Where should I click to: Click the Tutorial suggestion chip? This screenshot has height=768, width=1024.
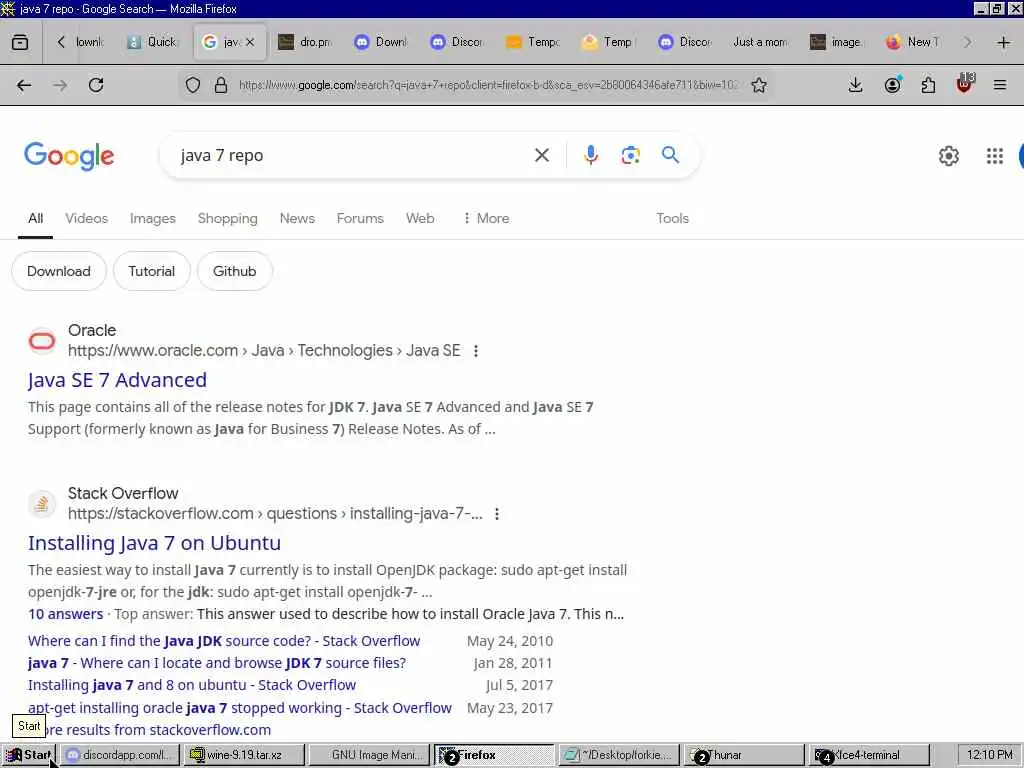[x=152, y=272]
